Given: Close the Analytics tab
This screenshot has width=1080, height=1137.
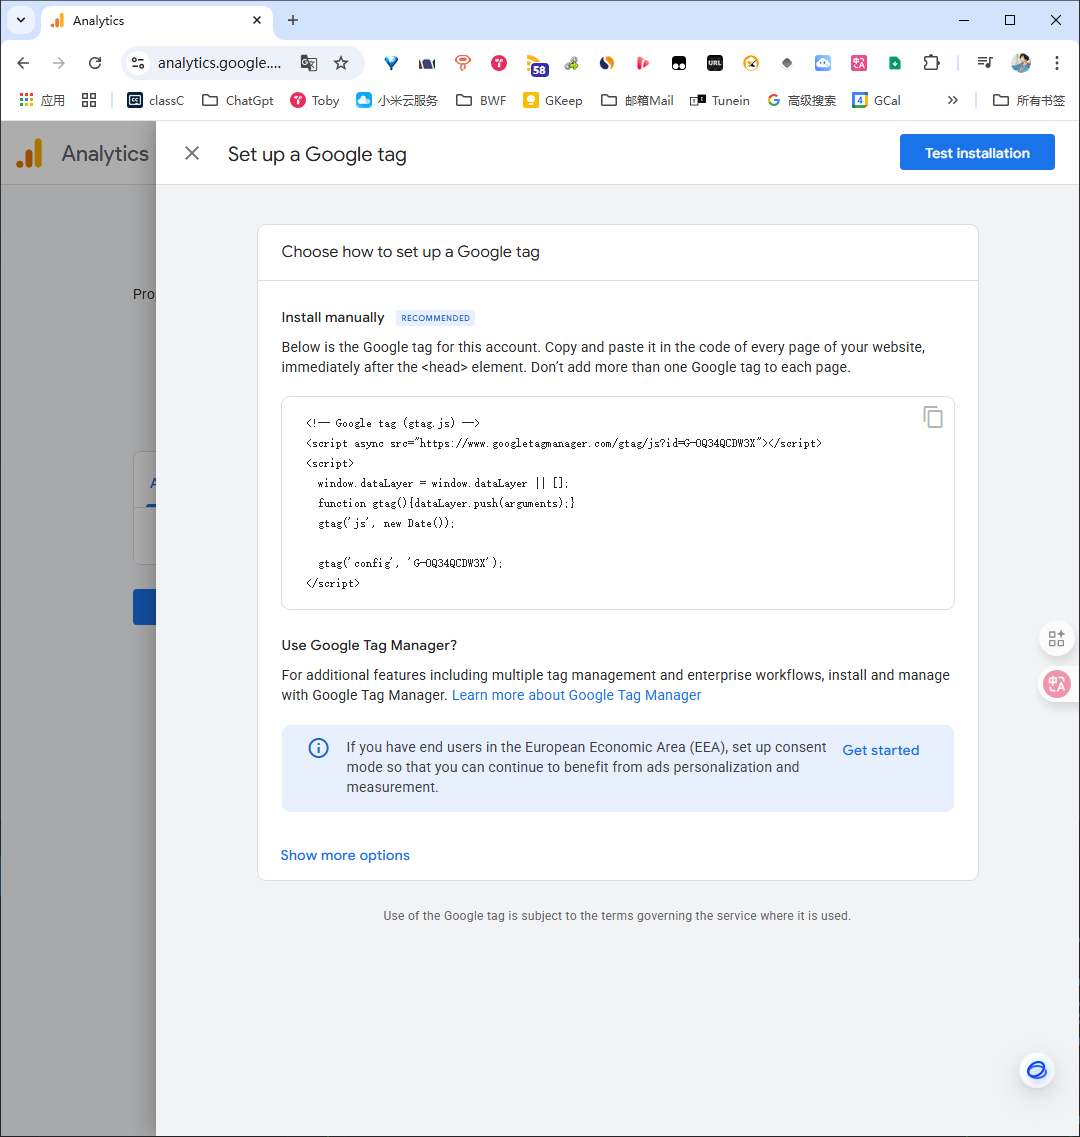Looking at the screenshot, I should (257, 20).
